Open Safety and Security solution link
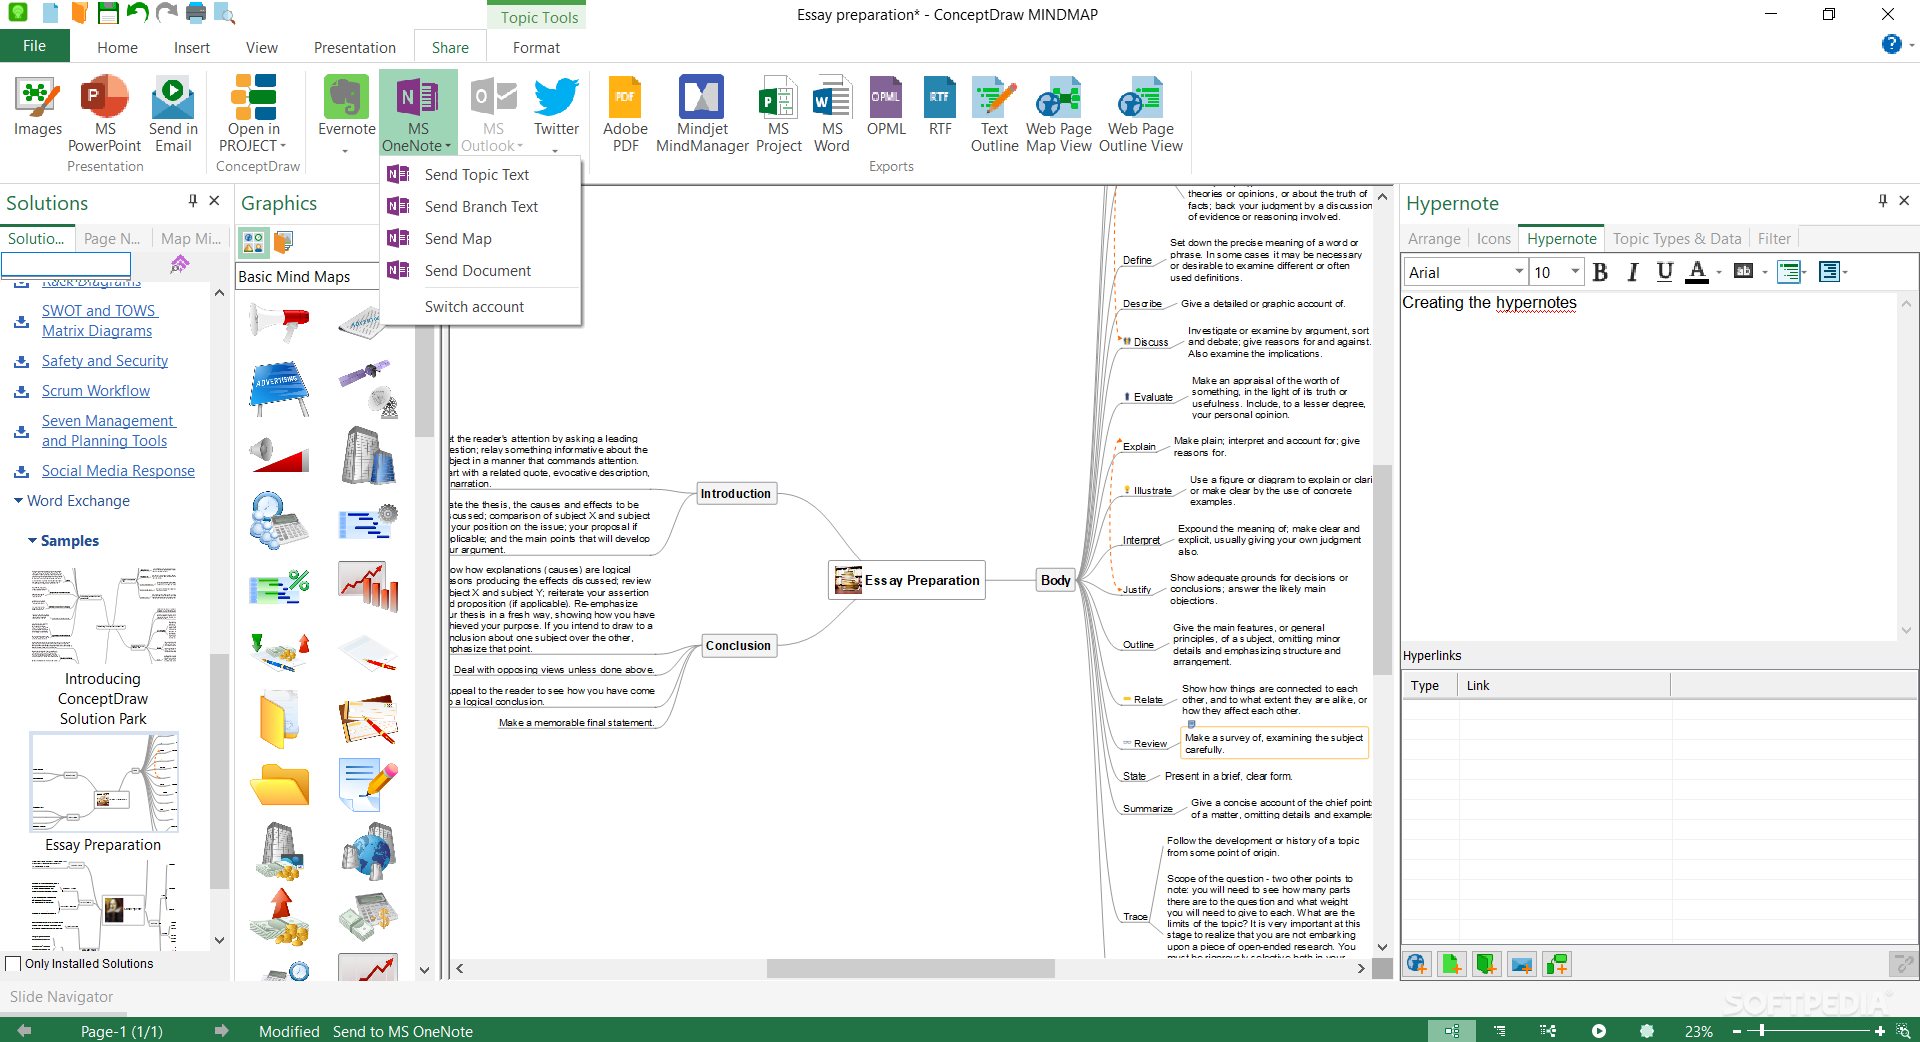The width and height of the screenshot is (1920, 1042). [x=105, y=361]
